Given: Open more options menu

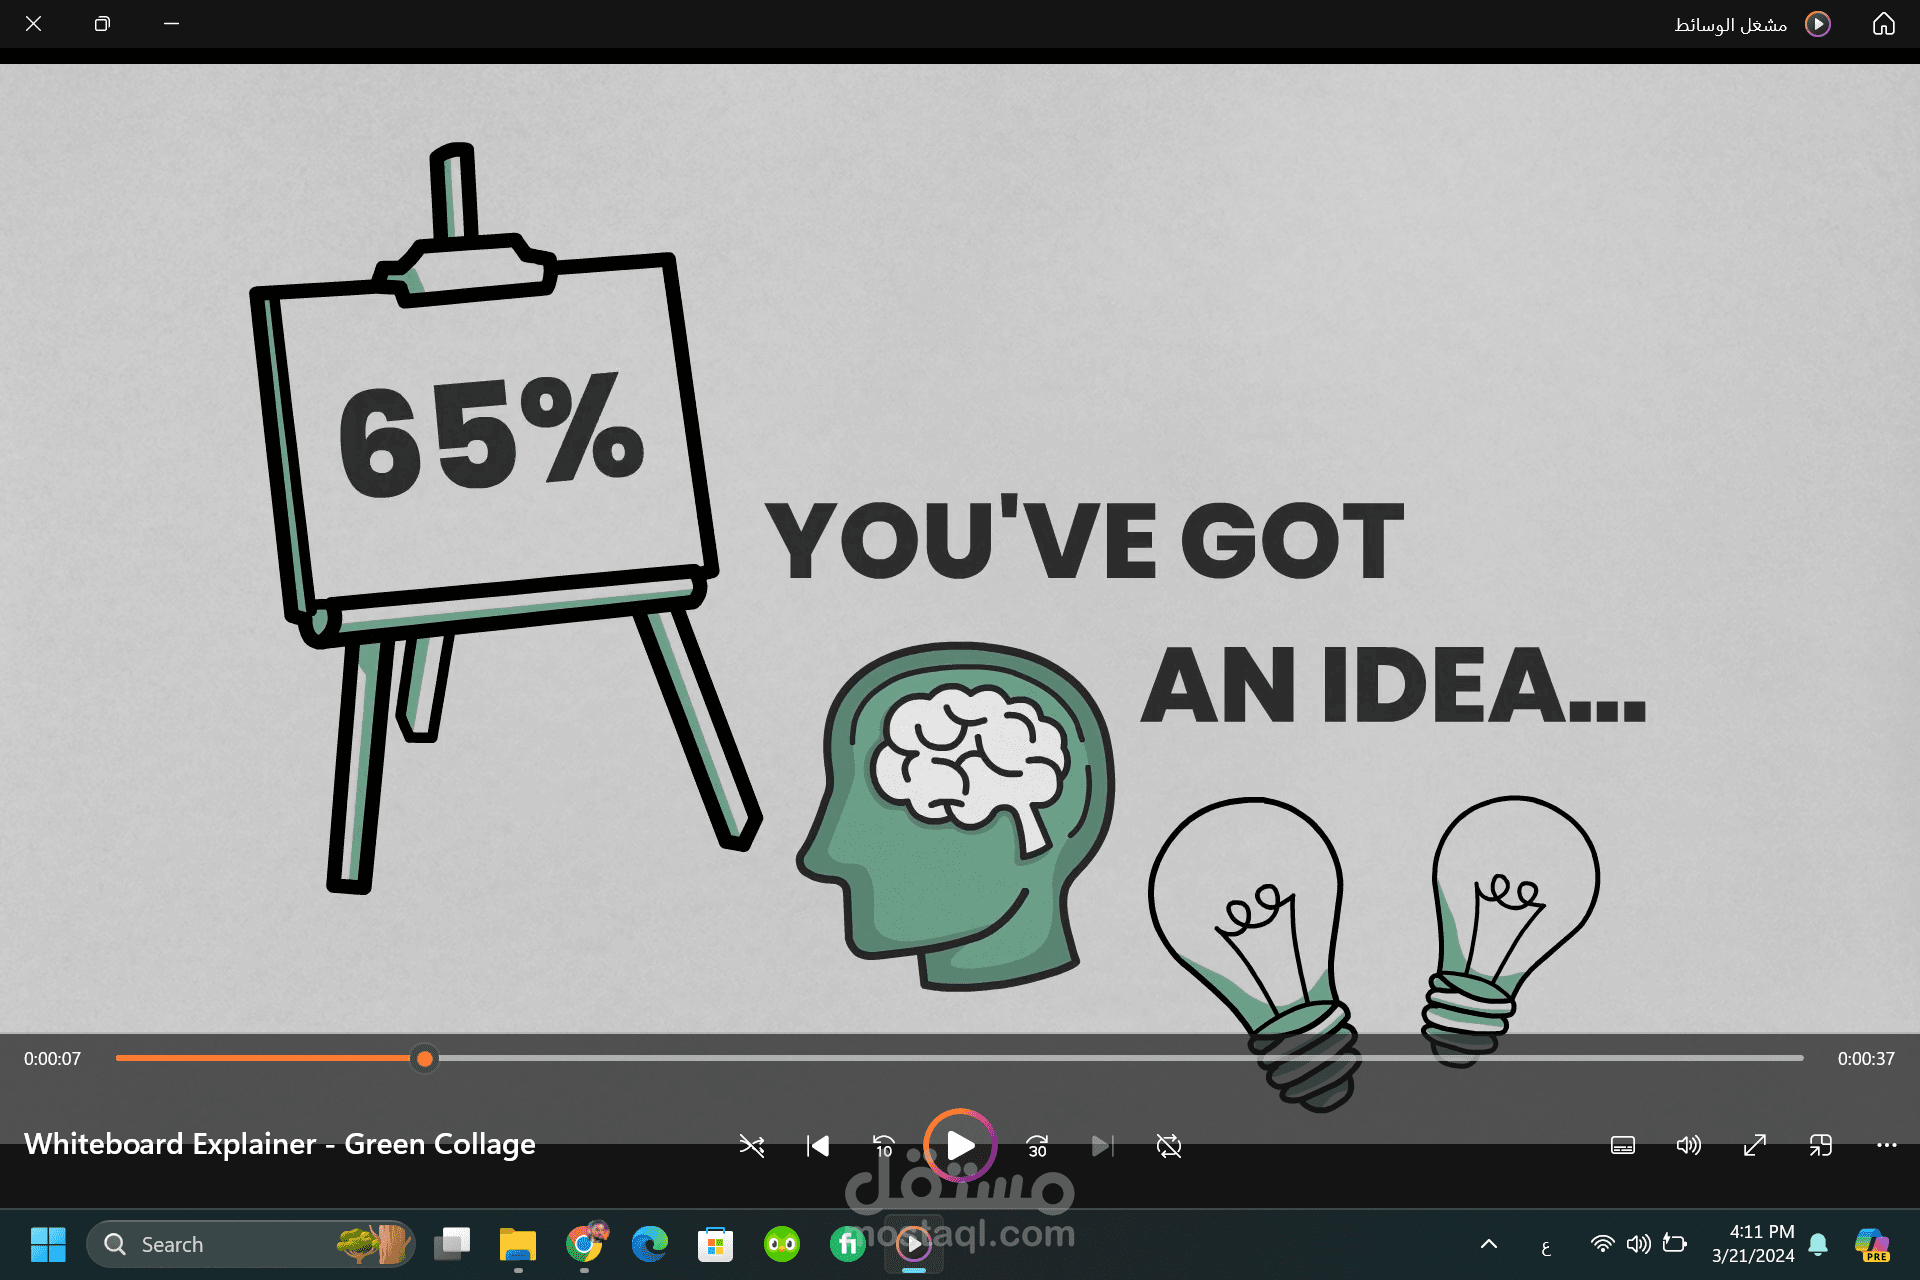Looking at the screenshot, I should pyautogui.click(x=1886, y=1146).
